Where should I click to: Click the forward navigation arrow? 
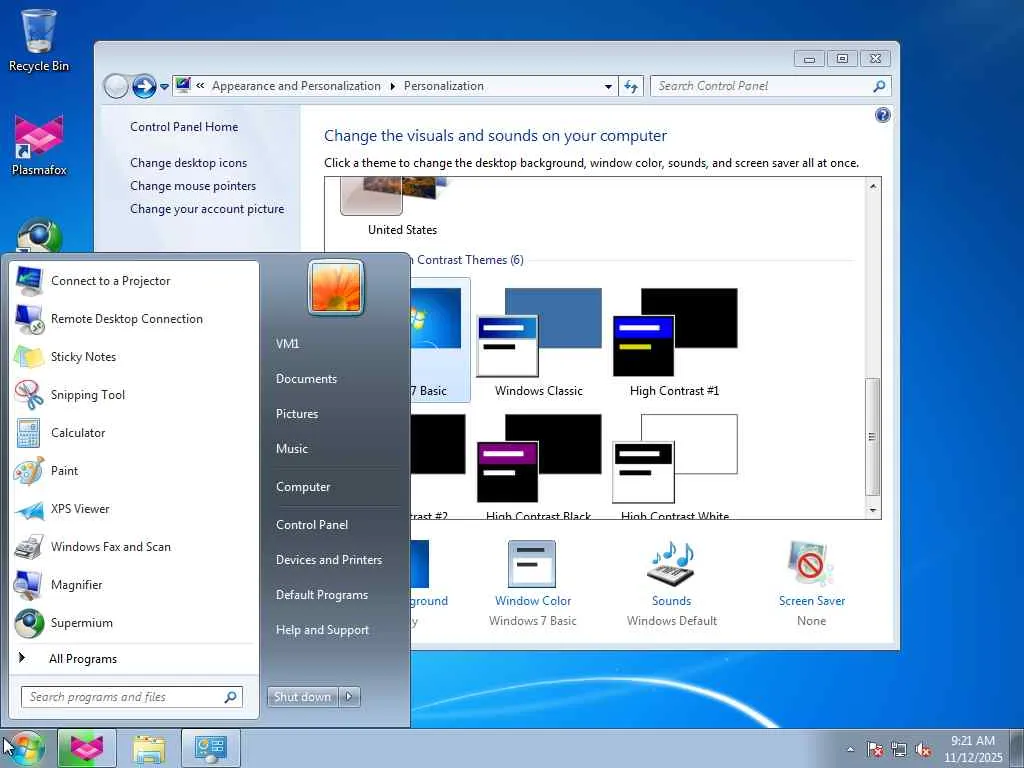(144, 86)
